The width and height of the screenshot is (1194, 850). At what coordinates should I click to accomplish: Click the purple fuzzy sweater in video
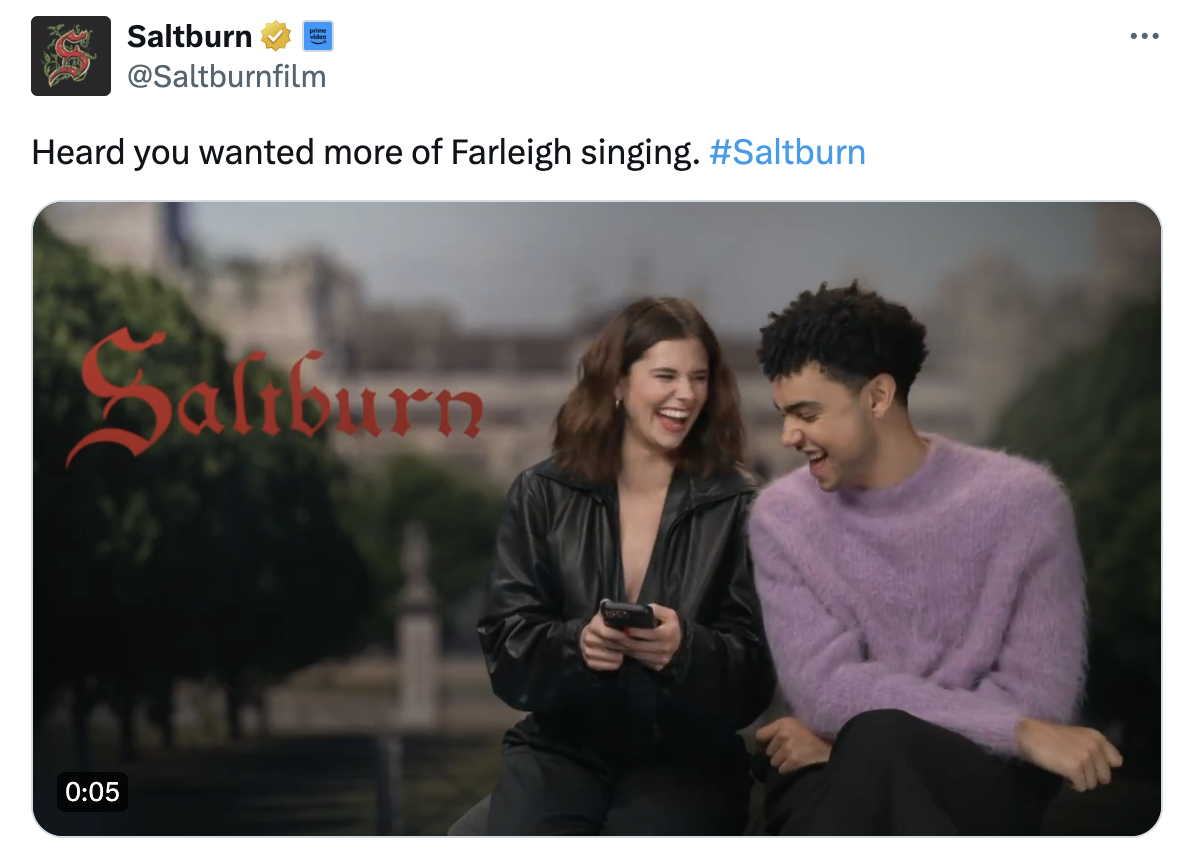click(x=916, y=586)
